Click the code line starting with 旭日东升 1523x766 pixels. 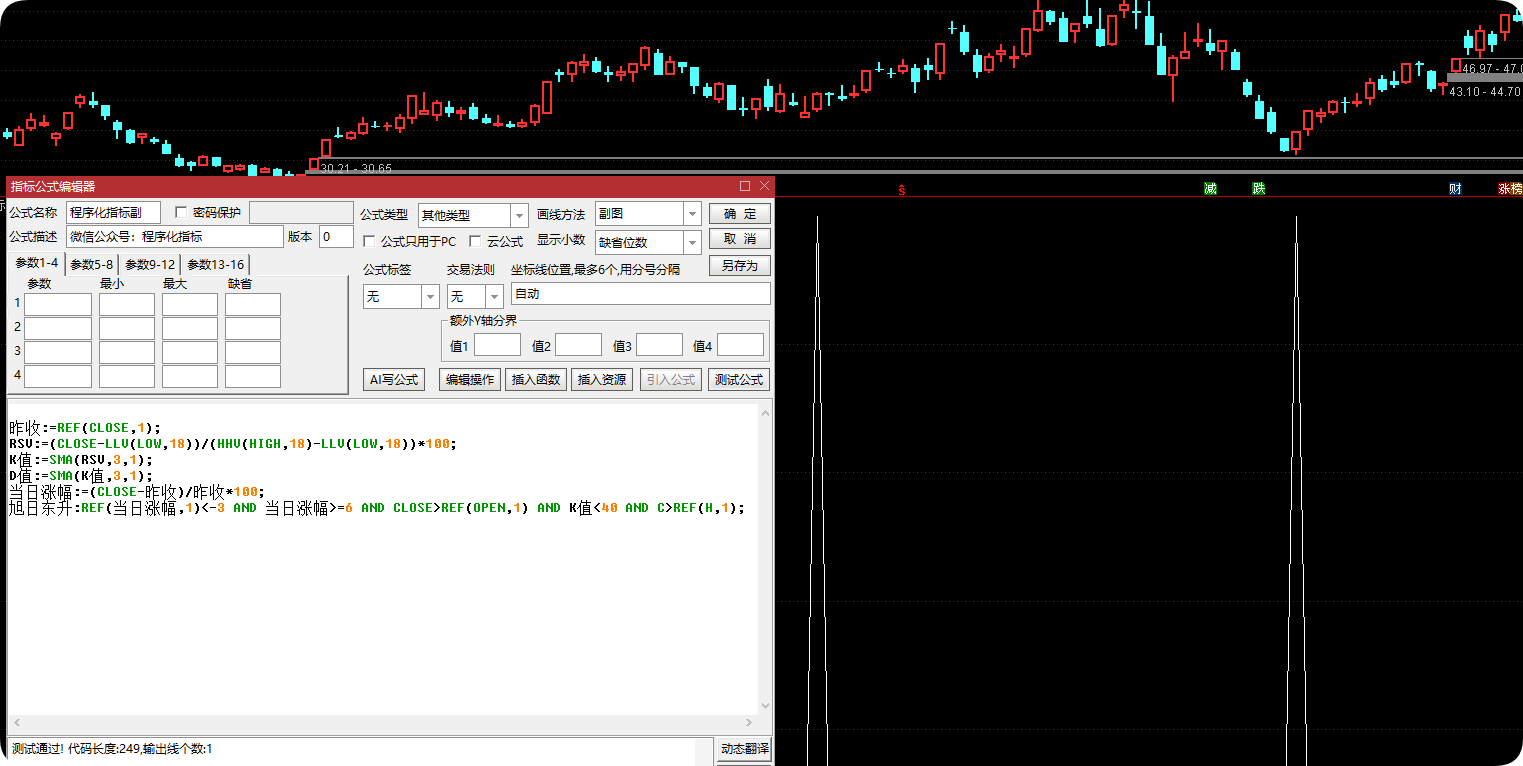tap(378, 508)
